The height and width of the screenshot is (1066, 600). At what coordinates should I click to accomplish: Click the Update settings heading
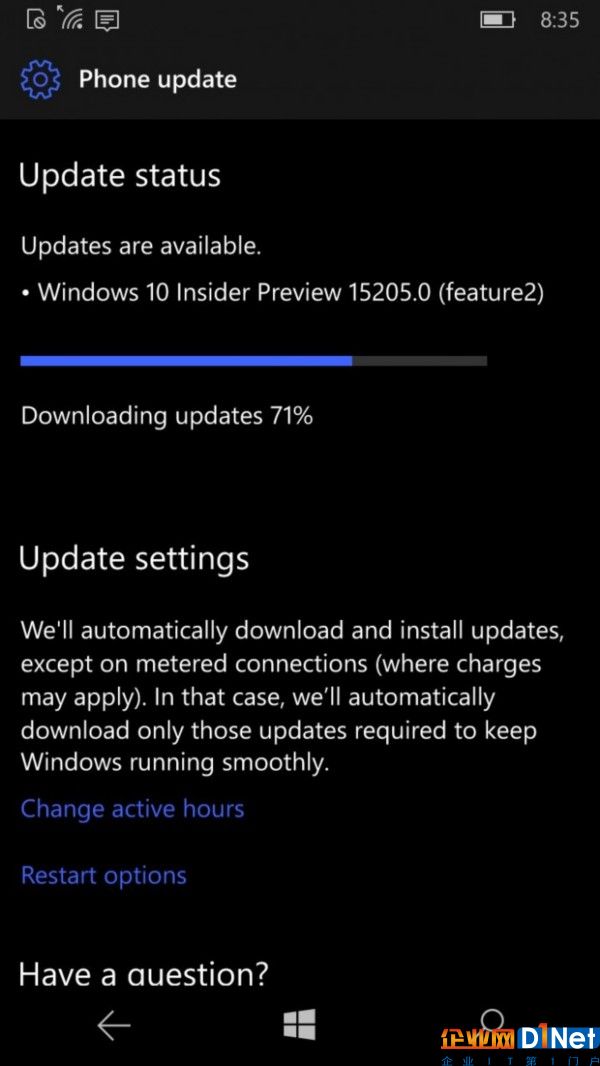click(x=134, y=559)
